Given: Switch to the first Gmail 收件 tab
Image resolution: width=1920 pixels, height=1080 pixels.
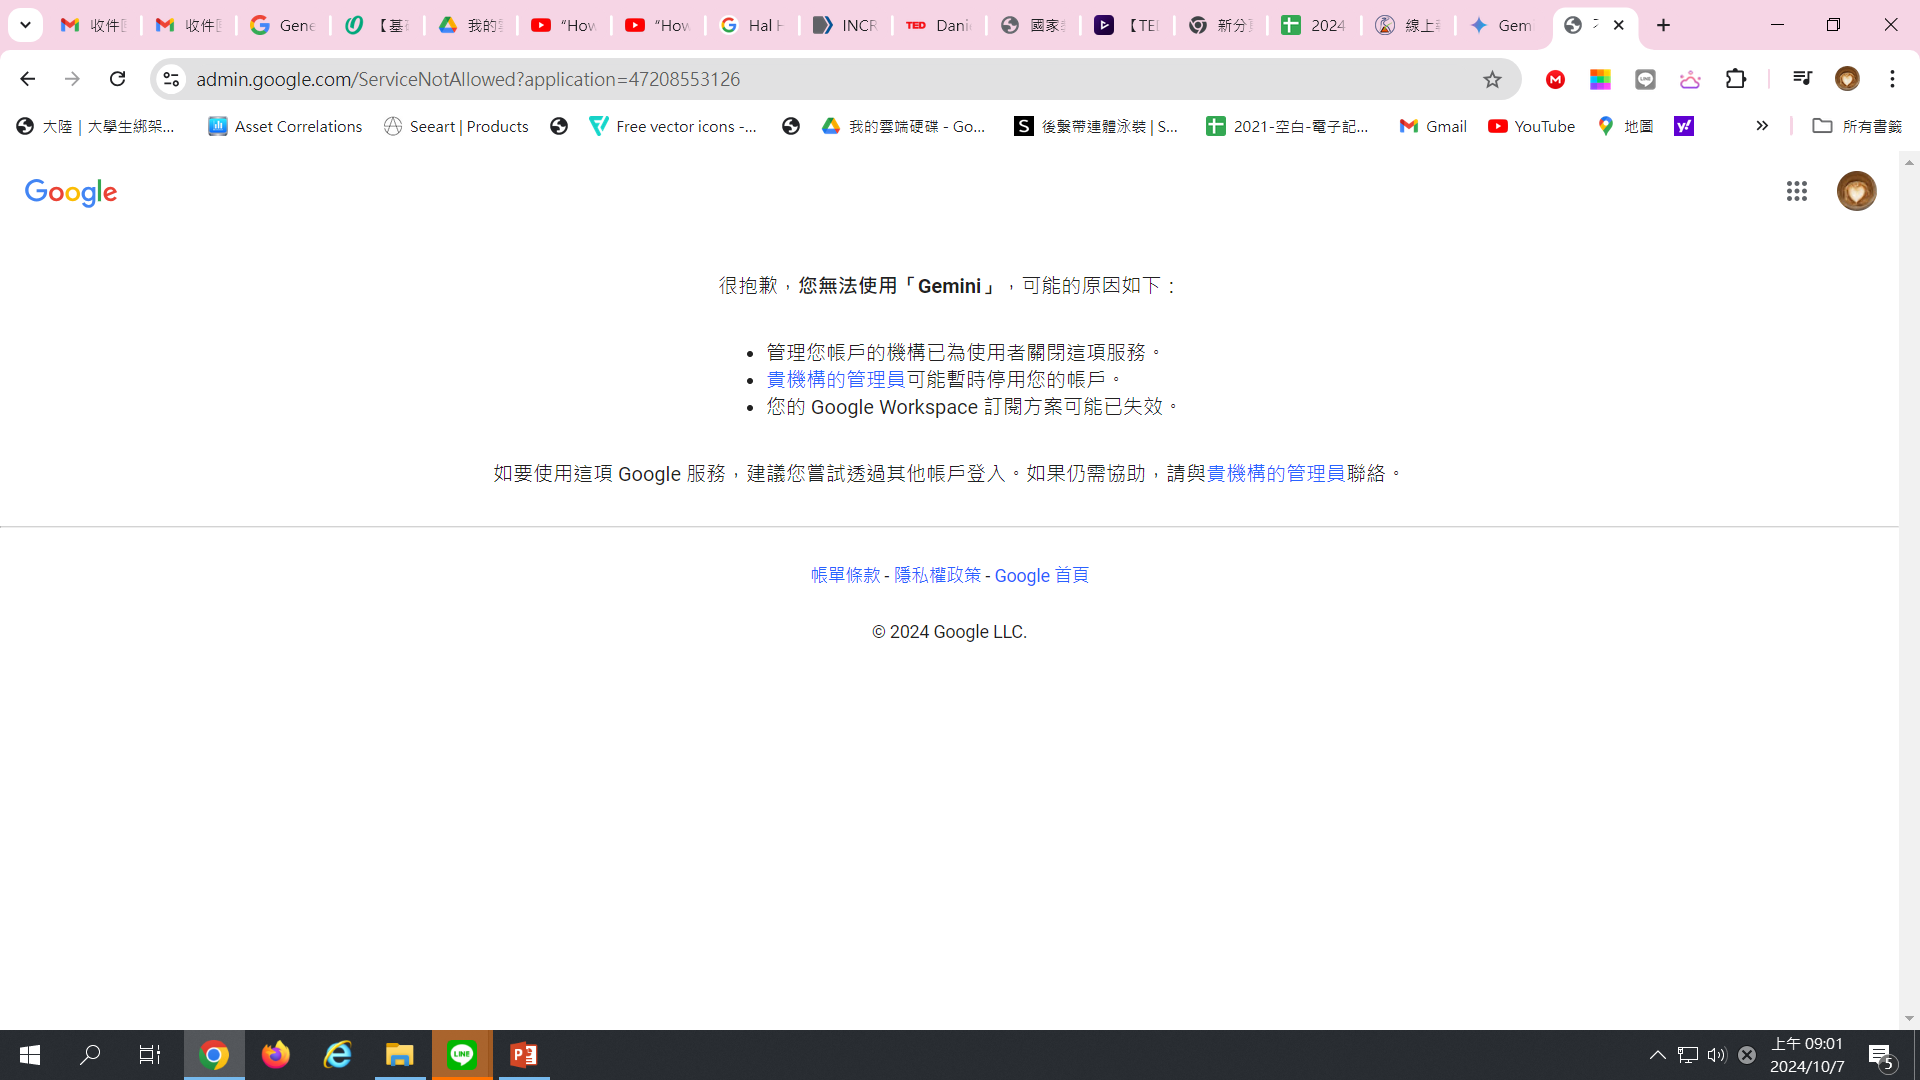Looking at the screenshot, I should click(94, 25).
